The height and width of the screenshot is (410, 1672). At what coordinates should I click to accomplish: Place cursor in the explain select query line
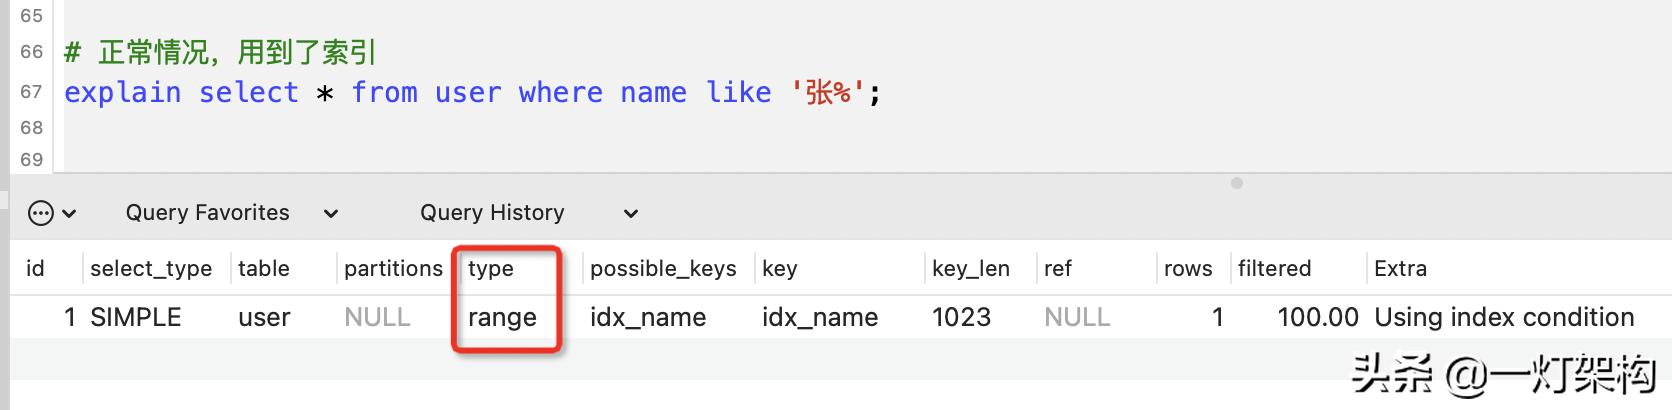(472, 93)
